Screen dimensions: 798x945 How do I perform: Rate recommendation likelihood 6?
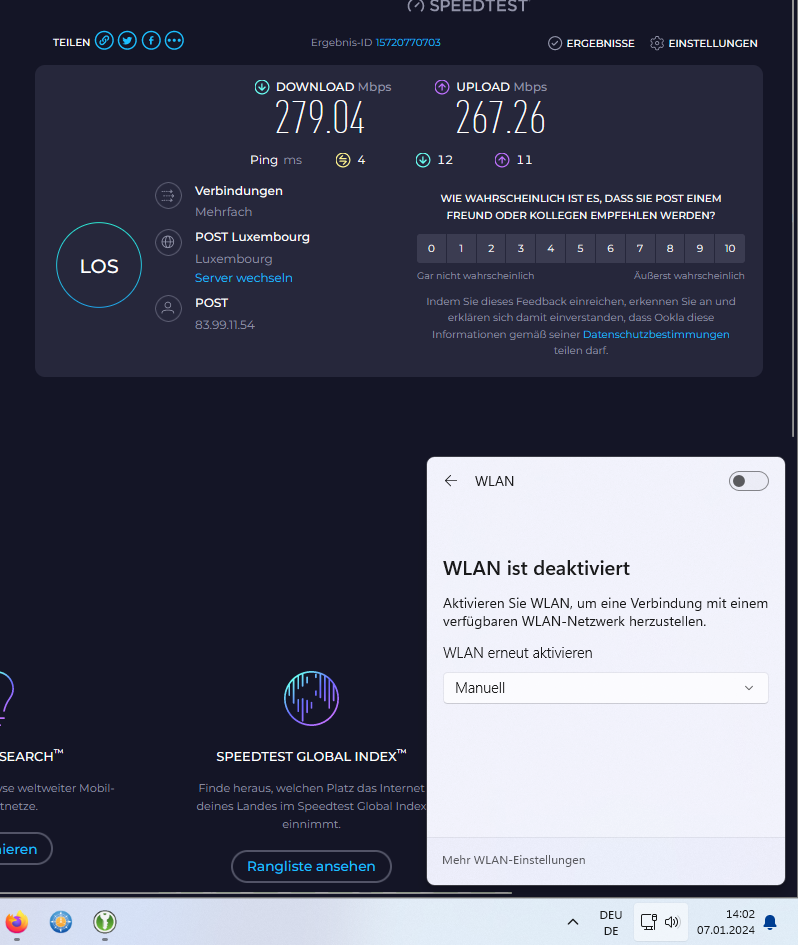coord(611,248)
